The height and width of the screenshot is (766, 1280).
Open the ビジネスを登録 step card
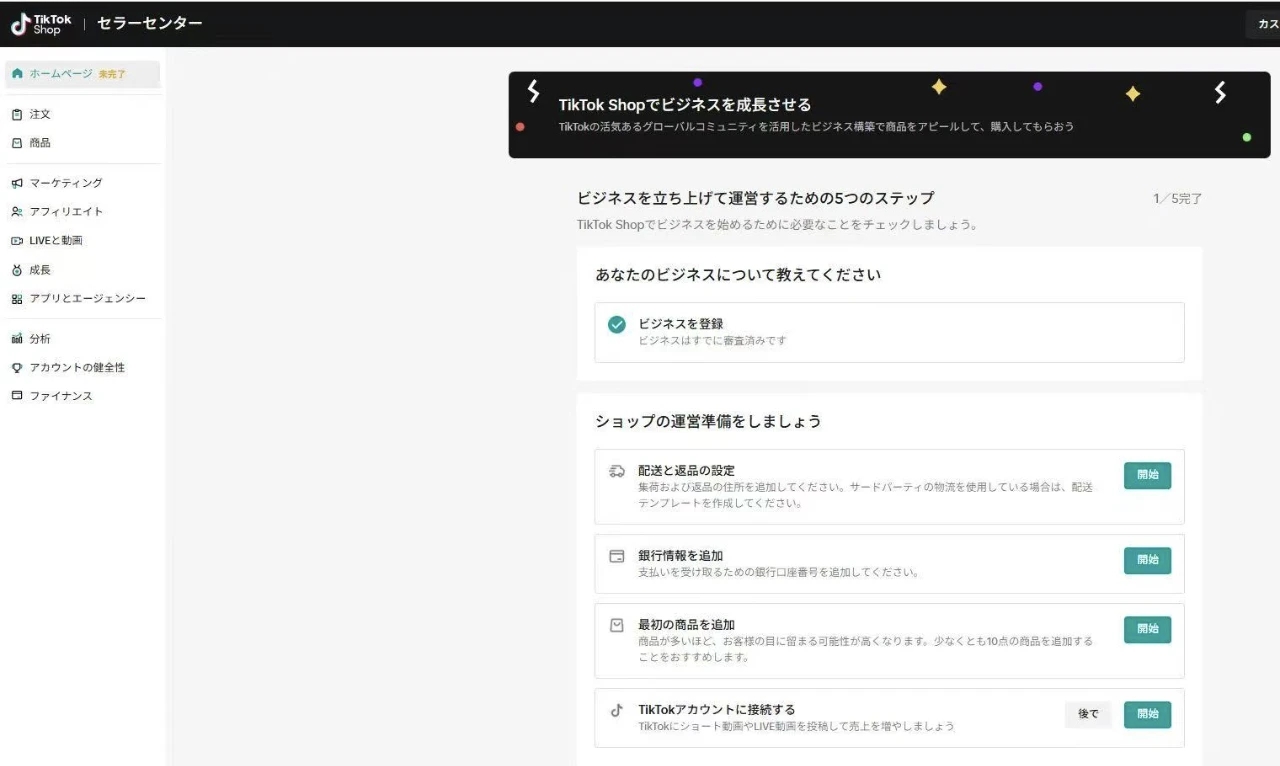click(889, 332)
